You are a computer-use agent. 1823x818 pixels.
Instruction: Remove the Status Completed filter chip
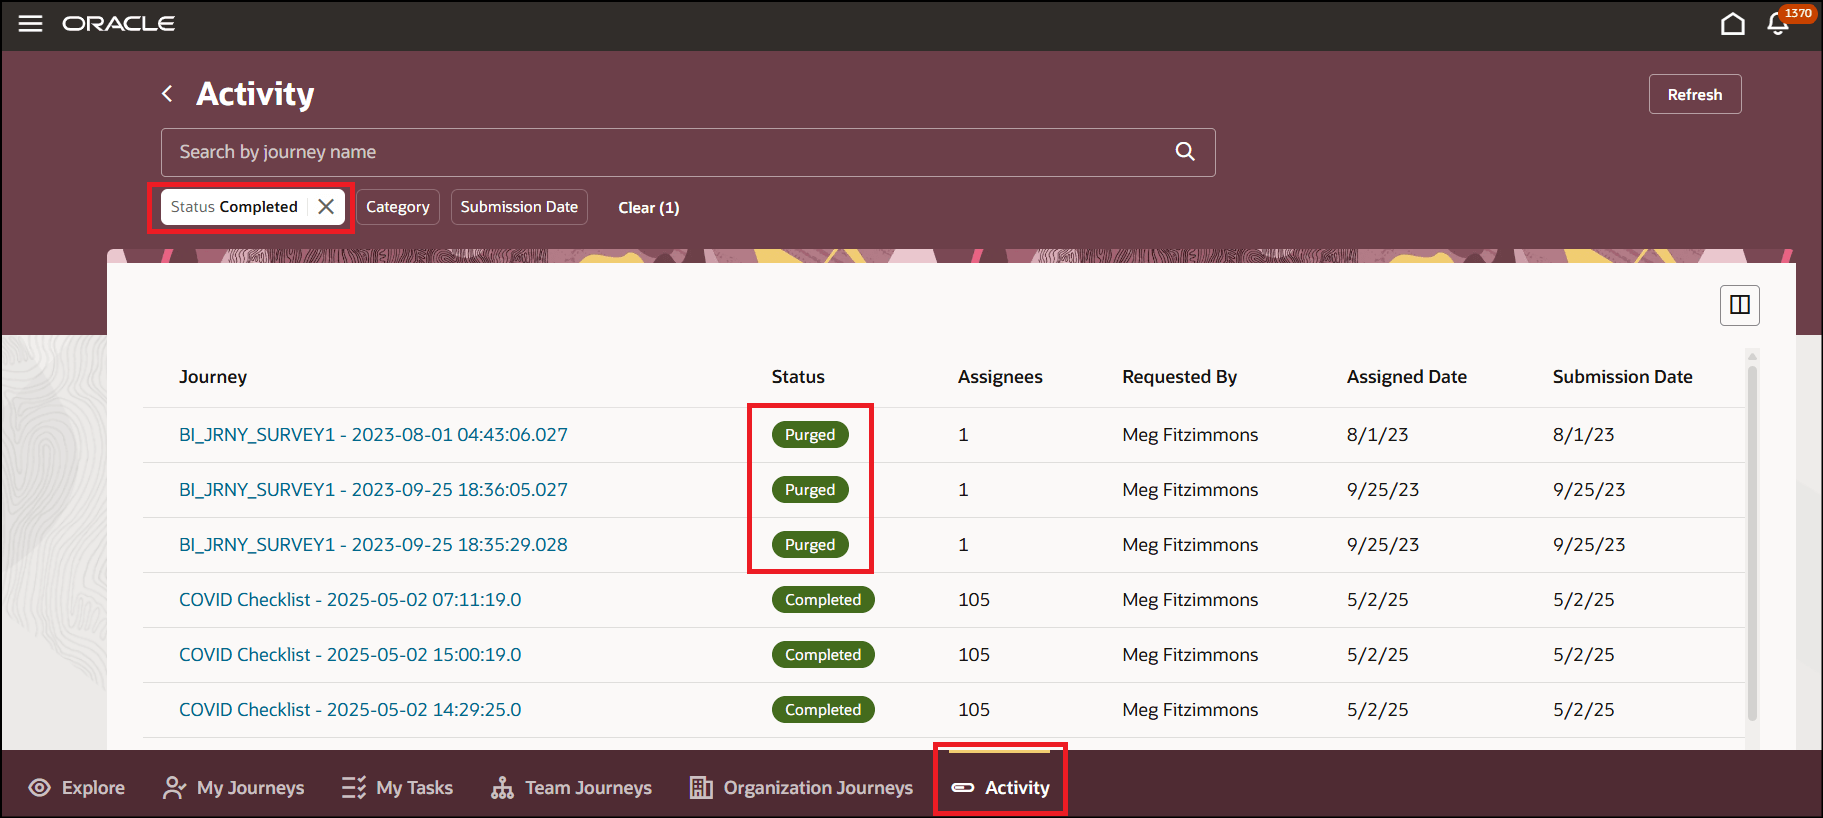[326, 207]
